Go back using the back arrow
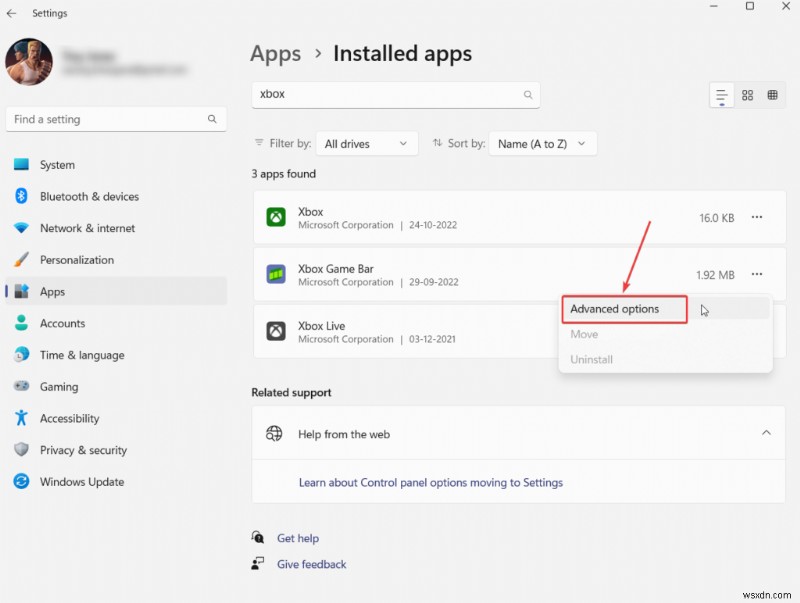This screenshot has height=603, width=800. (x=12, y=13)
